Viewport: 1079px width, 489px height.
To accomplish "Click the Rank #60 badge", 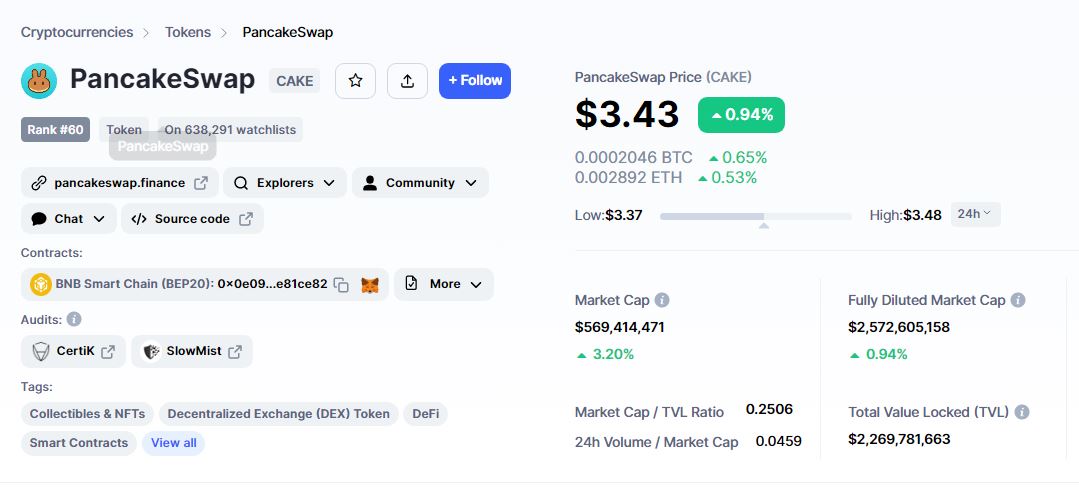I will tap(55, 129).
